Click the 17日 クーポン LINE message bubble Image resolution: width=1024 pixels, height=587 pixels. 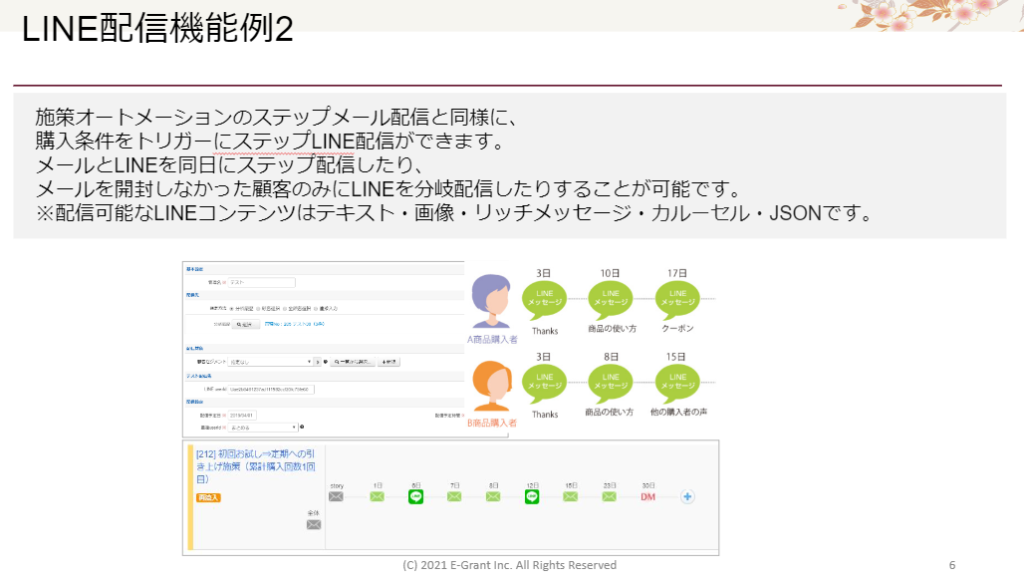point(677,297)
